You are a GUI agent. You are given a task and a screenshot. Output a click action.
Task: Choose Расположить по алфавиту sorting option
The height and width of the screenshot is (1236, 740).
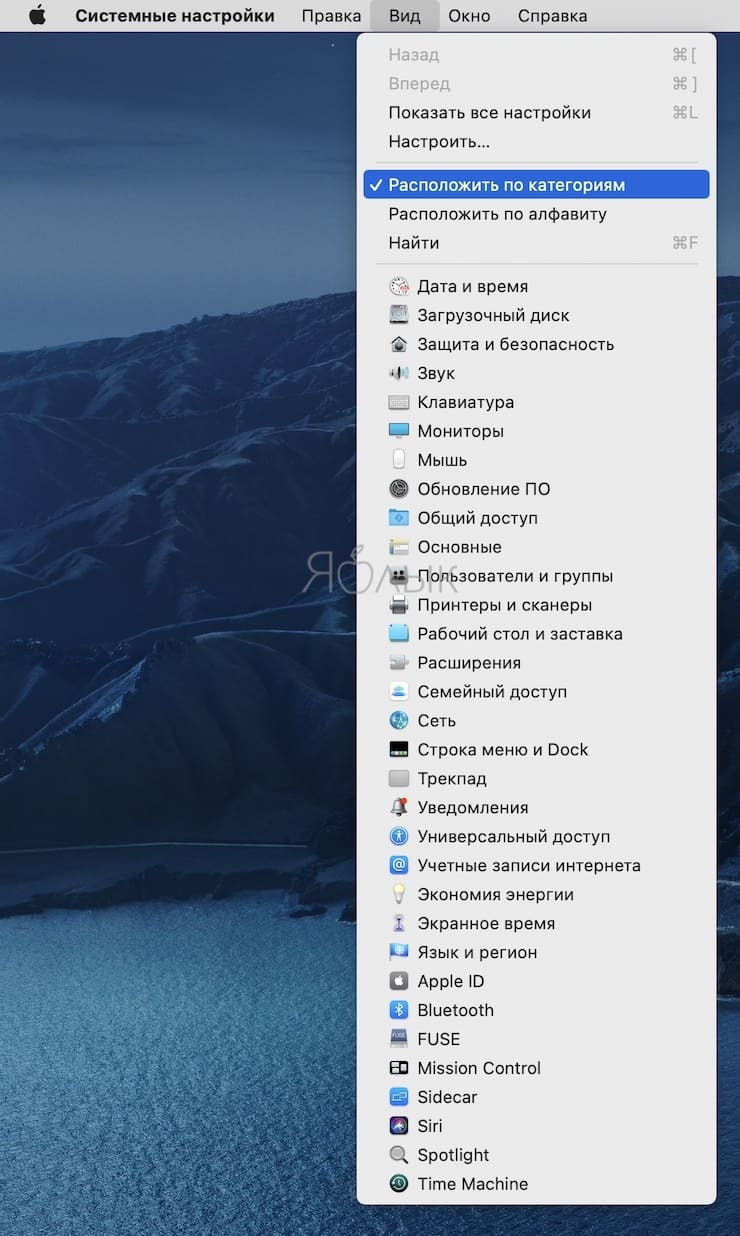click(537, 214)
